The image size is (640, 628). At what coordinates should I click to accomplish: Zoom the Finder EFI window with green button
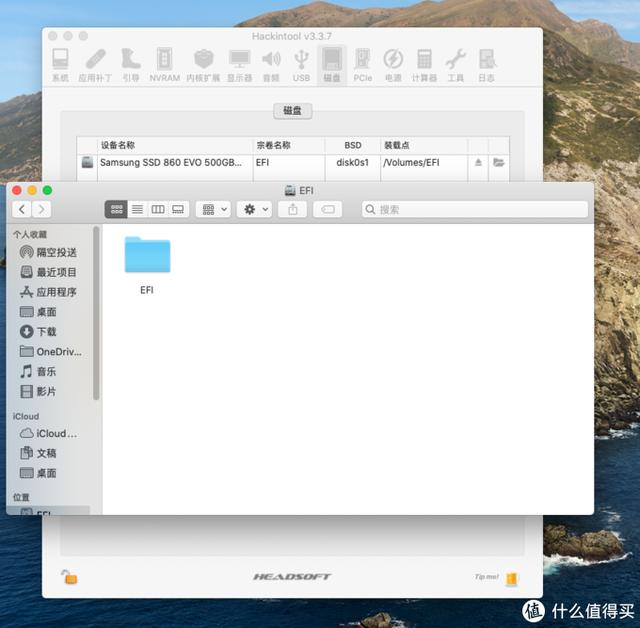47,190
